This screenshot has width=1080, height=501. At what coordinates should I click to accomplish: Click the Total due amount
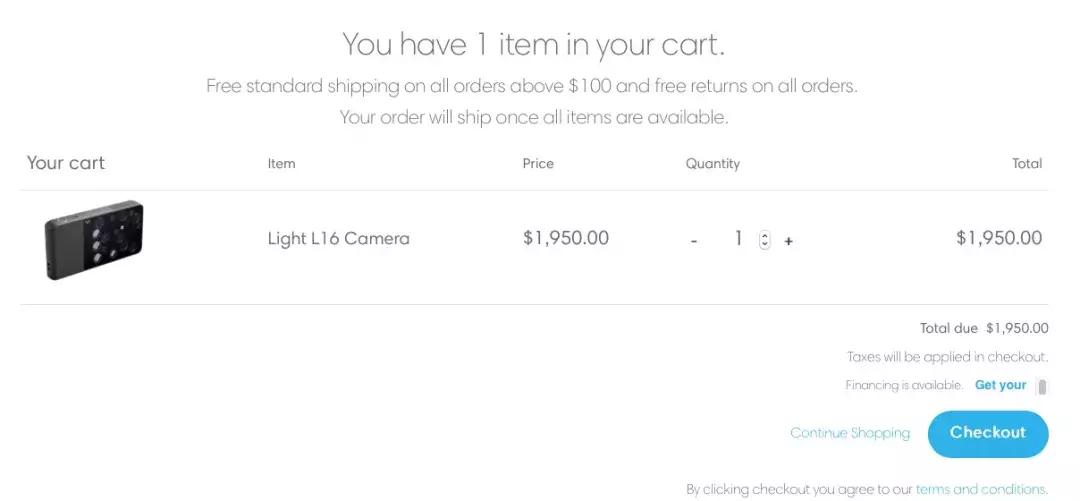pos(1017,328)
